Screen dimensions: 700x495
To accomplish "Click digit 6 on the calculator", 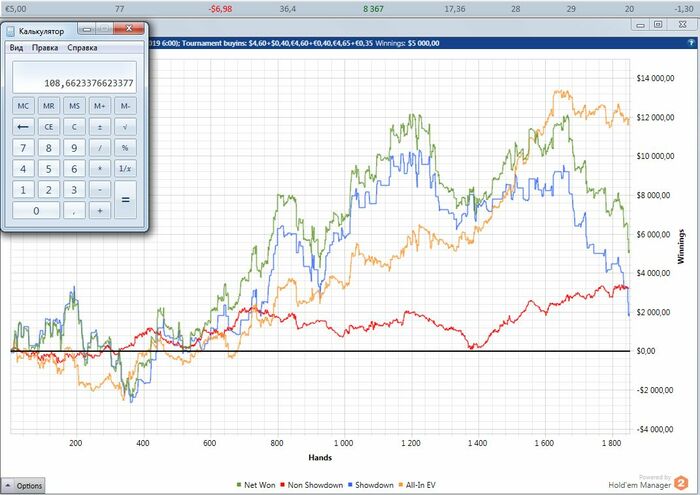I will pyautogui.click(x=74, y=169).
